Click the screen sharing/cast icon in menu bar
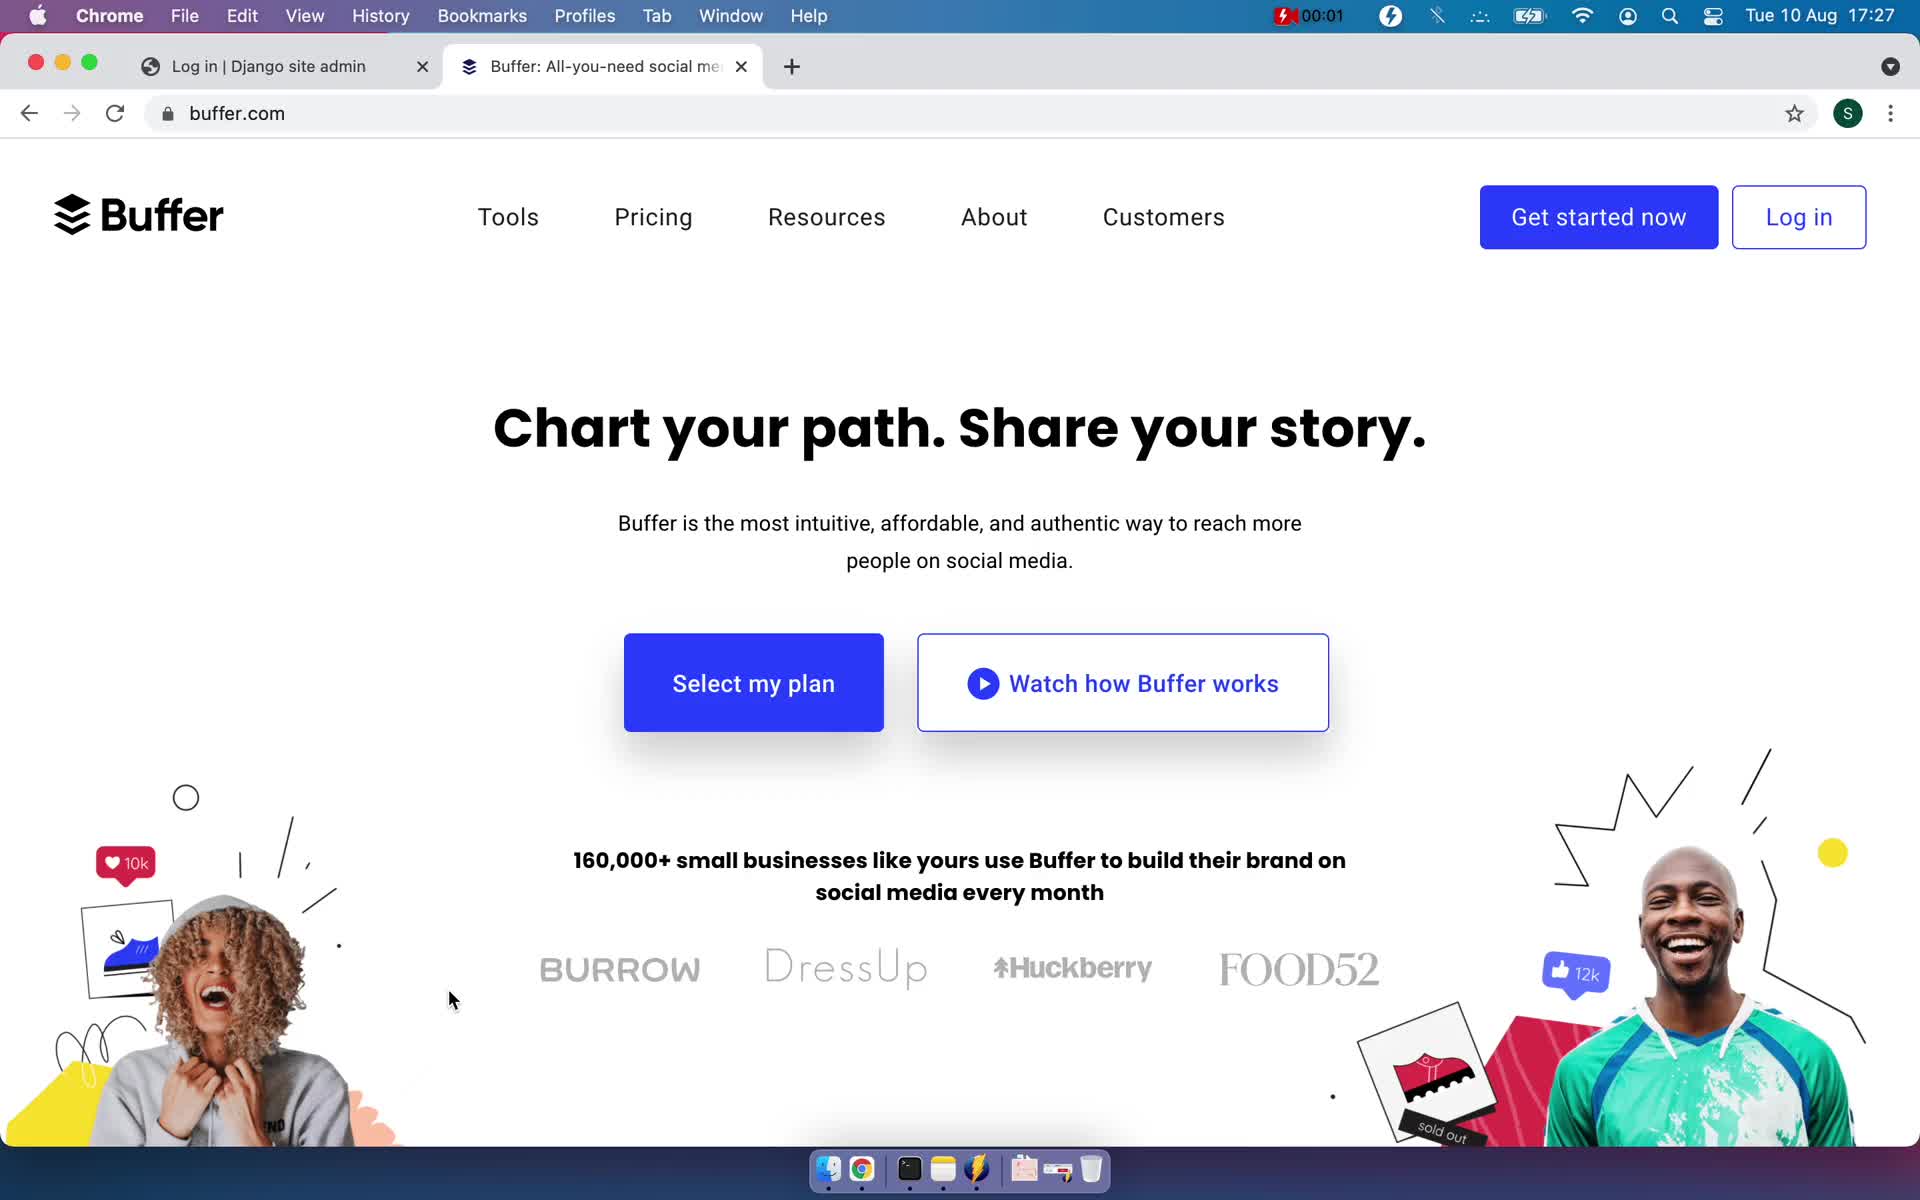Screen dimensions: 1920x1200 pyautogui.click(x=1480, y=15)
